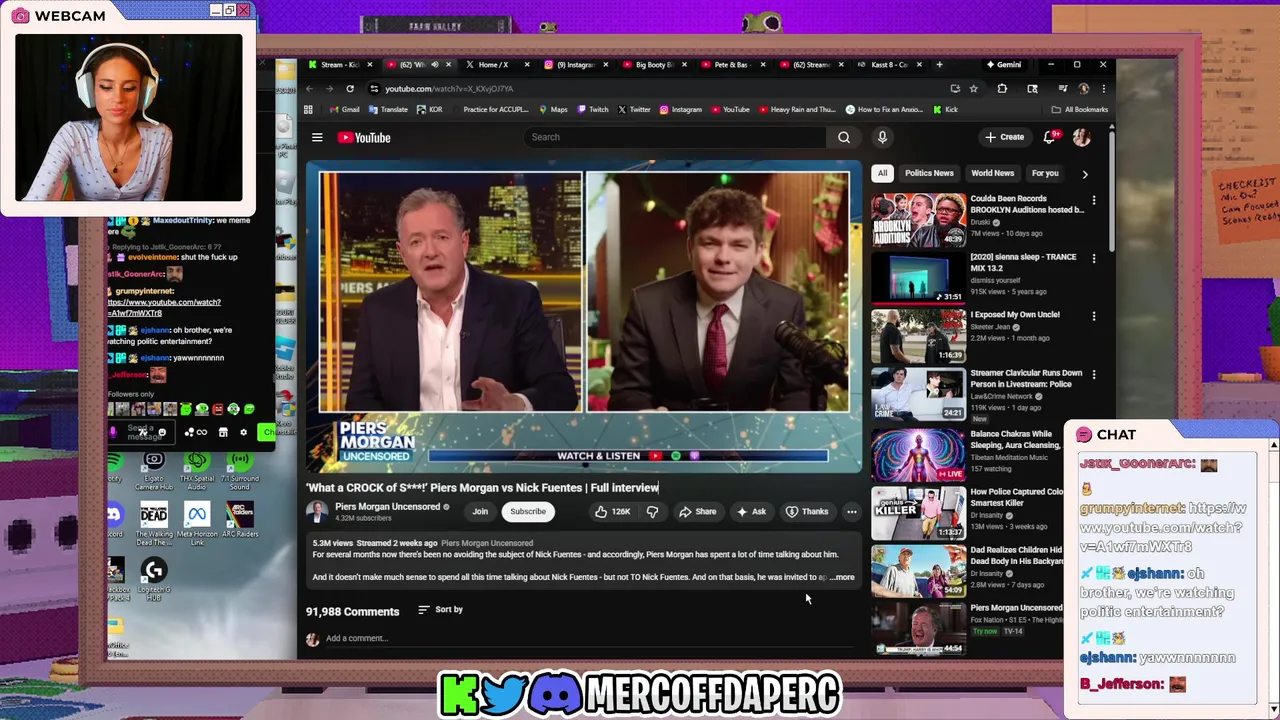Open the Gemini button in Chrome title bar
1280x720 pixels.
coord(1003,65)
